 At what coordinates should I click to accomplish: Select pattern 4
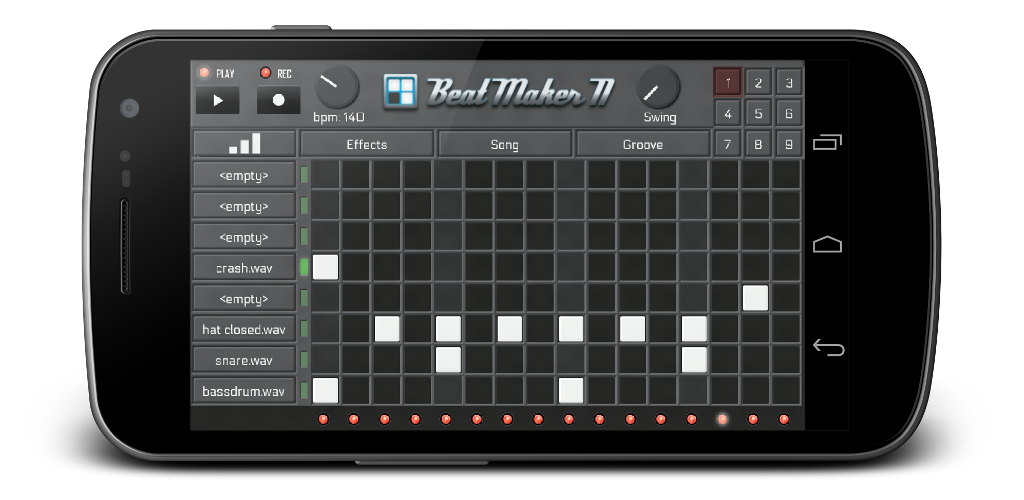(x=728, y=113)
